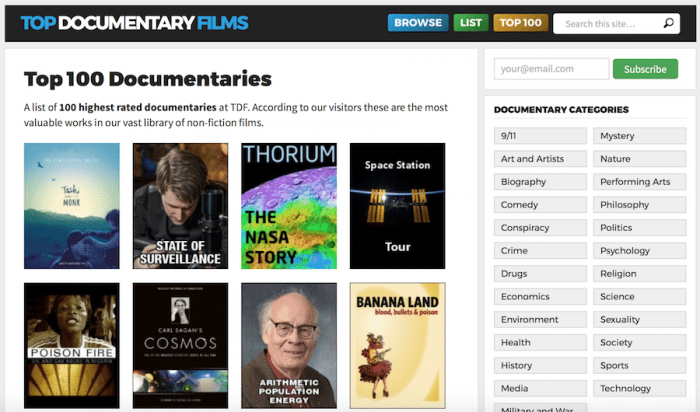
Task: Select the Sports category
Action: coord(639,366)
